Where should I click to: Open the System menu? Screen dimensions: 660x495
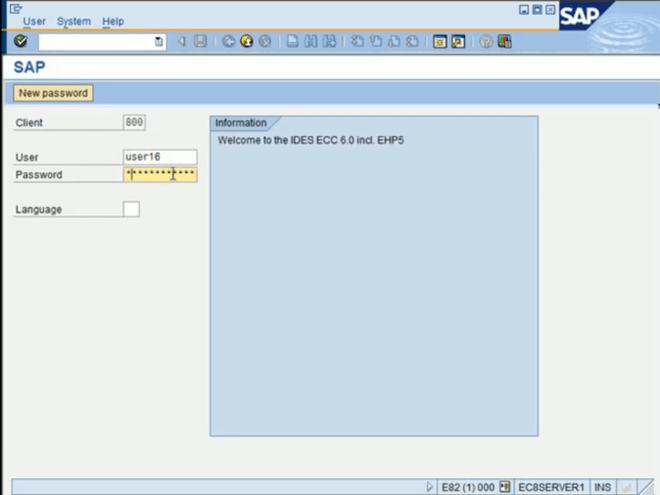tap(74, 21)
